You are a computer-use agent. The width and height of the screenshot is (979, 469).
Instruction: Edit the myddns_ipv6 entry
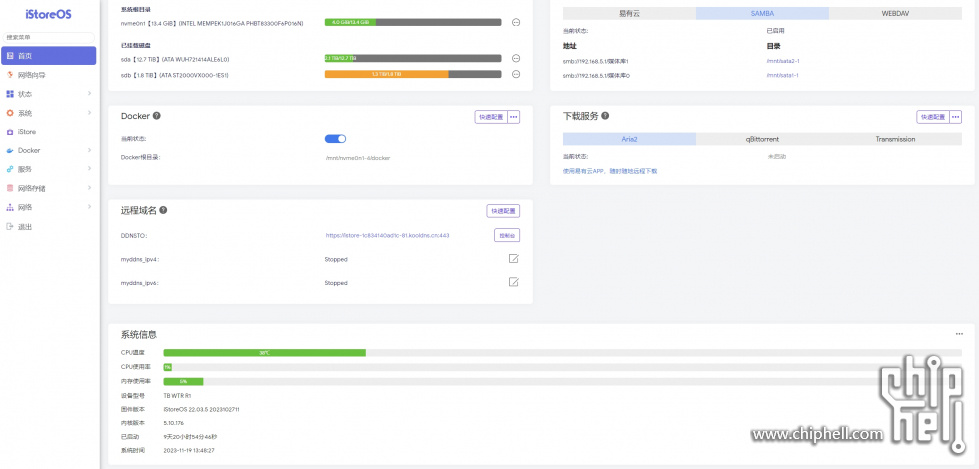tap(514, 282)
